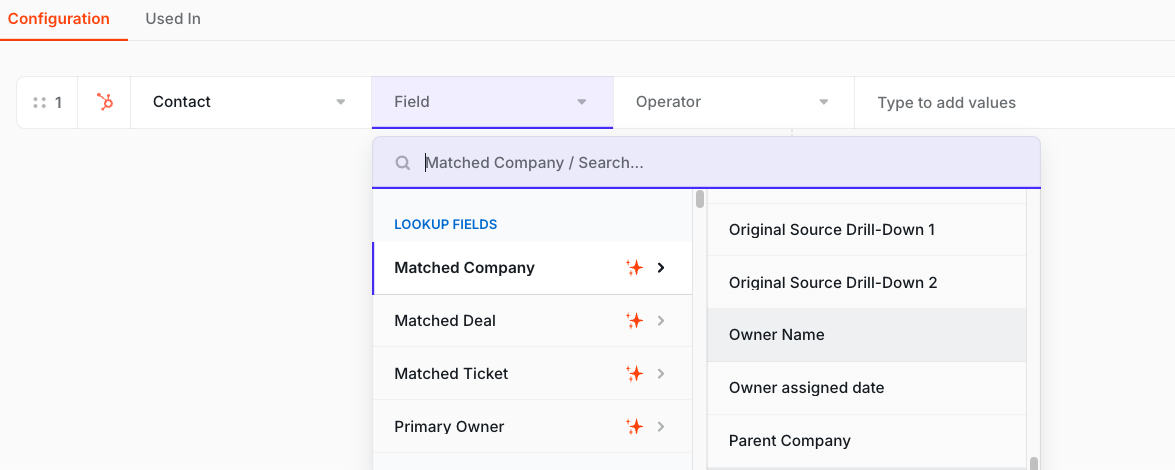Toggle the Field dropdown arrow

coord(582,102)
